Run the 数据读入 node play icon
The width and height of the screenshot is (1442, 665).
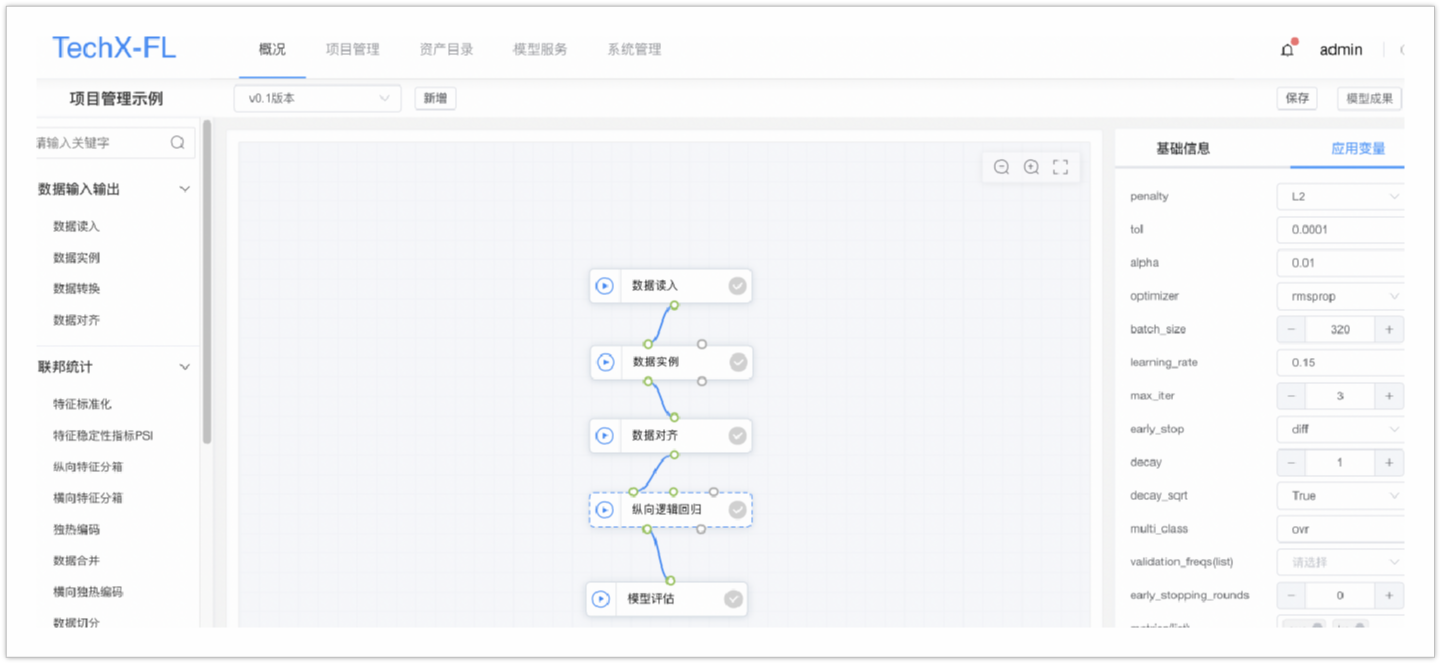click(605, 286)
